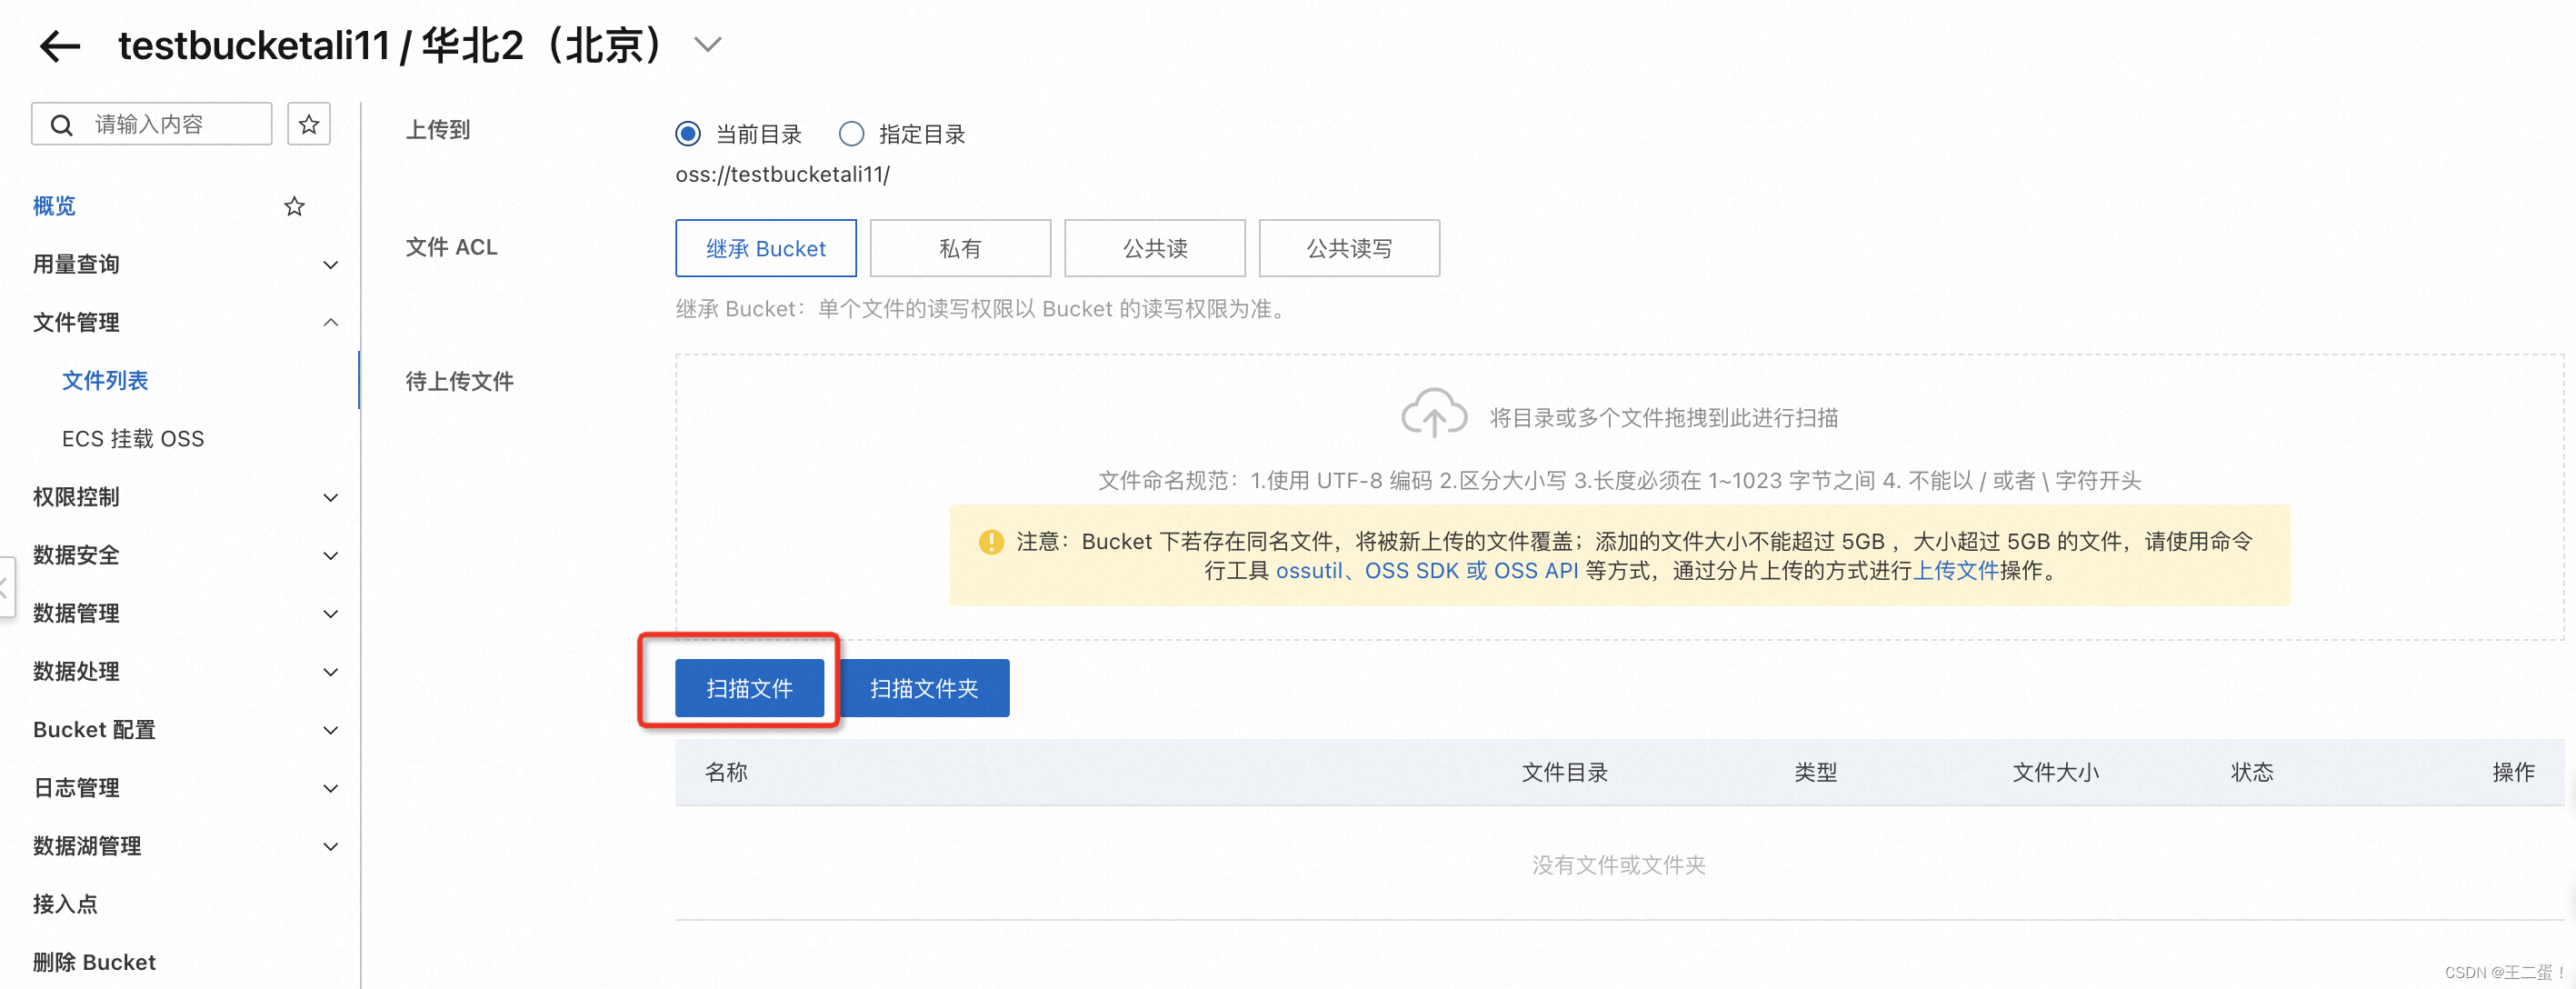Image resolution: width=2576 pixels, height=989 pixels.
Task: Click 类型 column header
Action: click(1815, 772)
